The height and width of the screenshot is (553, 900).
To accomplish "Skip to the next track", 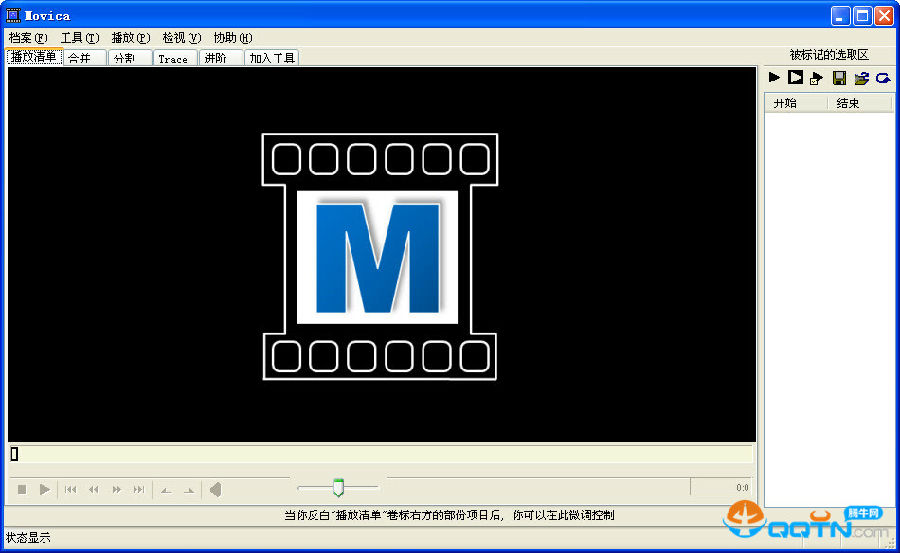I will click(139, 489).
